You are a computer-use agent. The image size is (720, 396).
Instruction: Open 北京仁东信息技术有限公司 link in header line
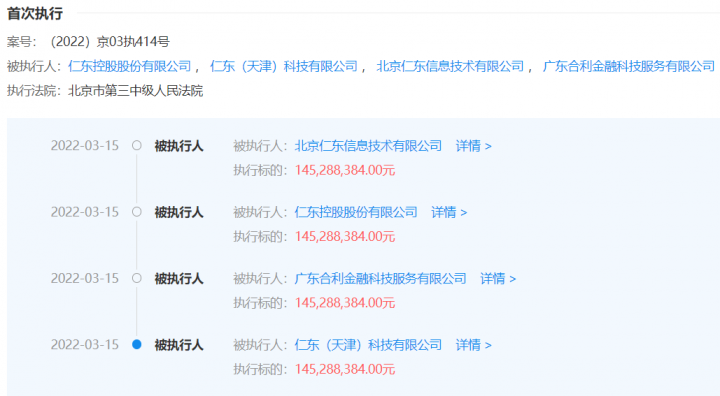point(450,67)
